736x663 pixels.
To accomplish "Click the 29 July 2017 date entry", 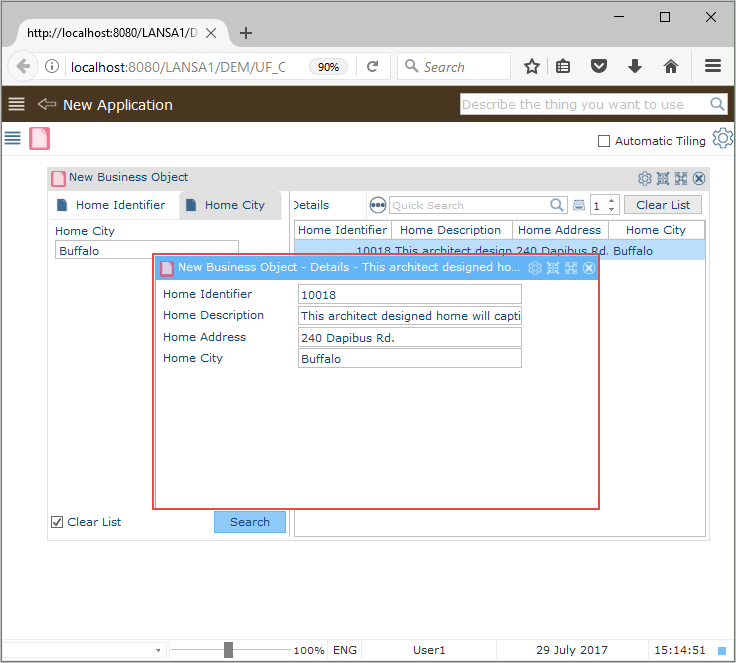I will (x=572, y=650).
